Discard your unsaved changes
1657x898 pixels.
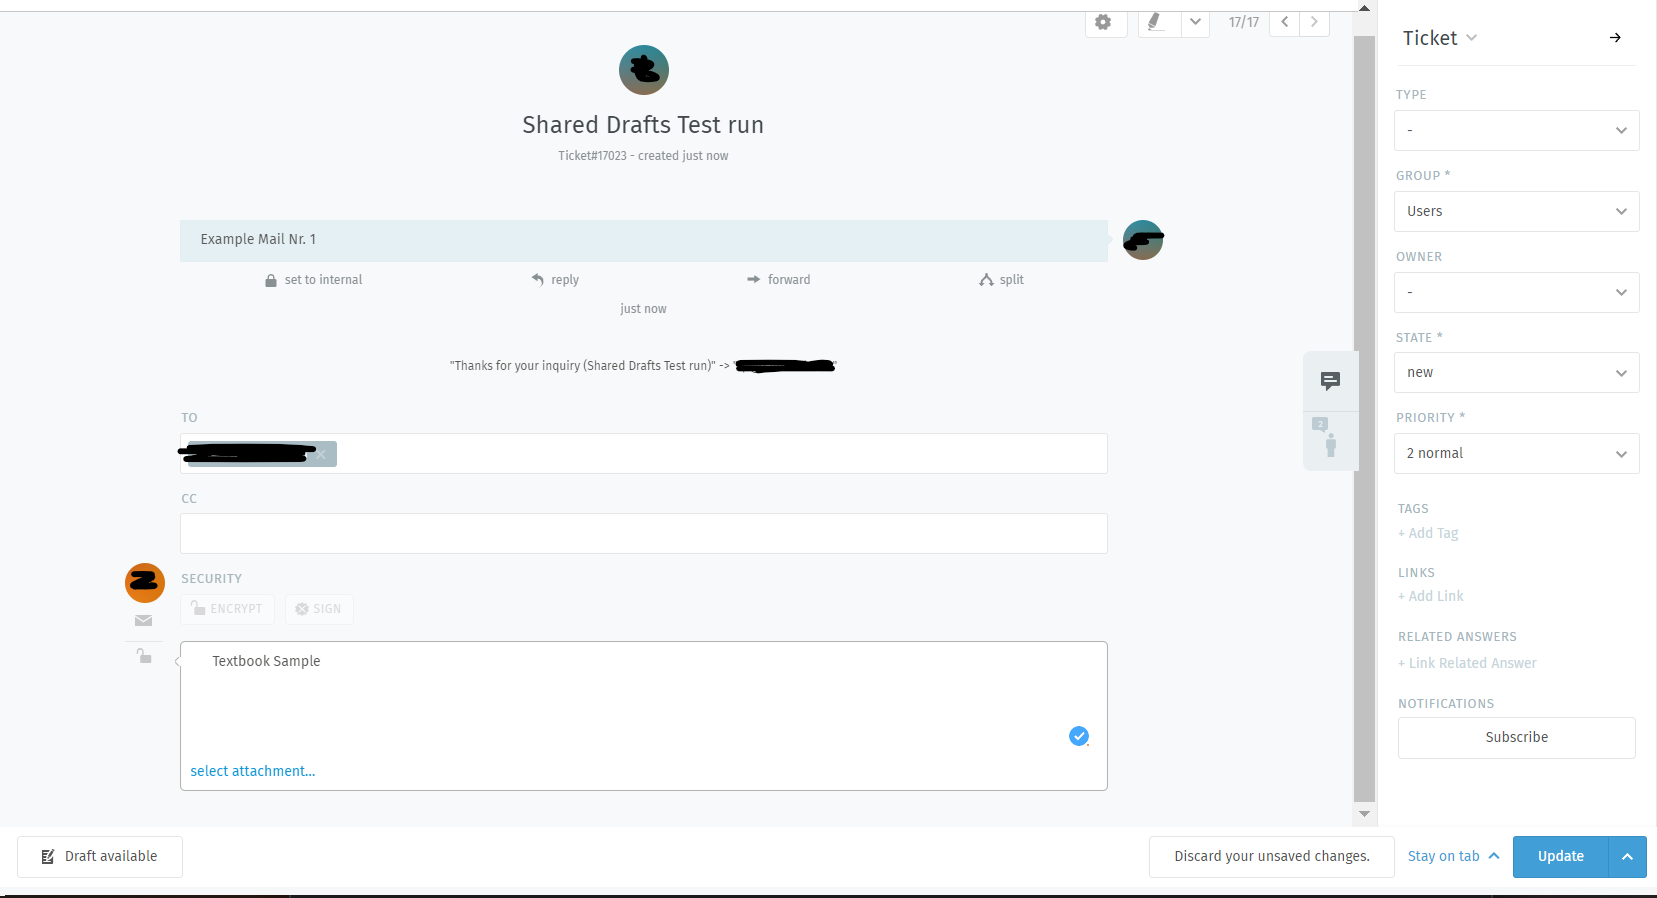pyautogui.click(x=1271, y=857)
